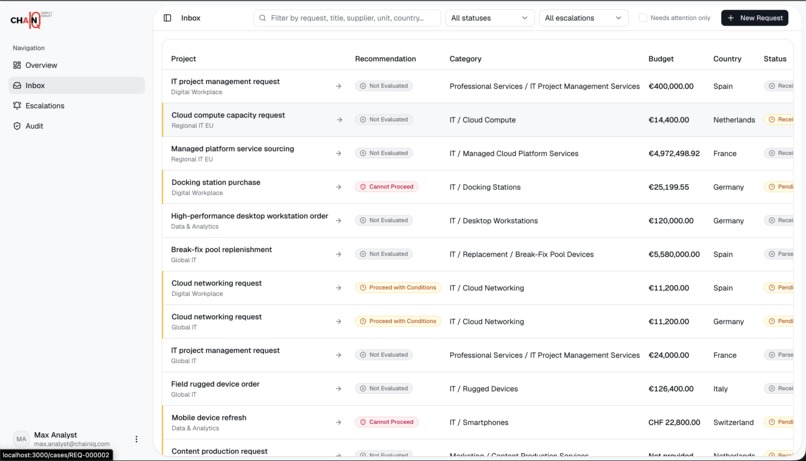806x461 pixels.
Task: Click the ChainIQ logo
Action: pos(31,20)
